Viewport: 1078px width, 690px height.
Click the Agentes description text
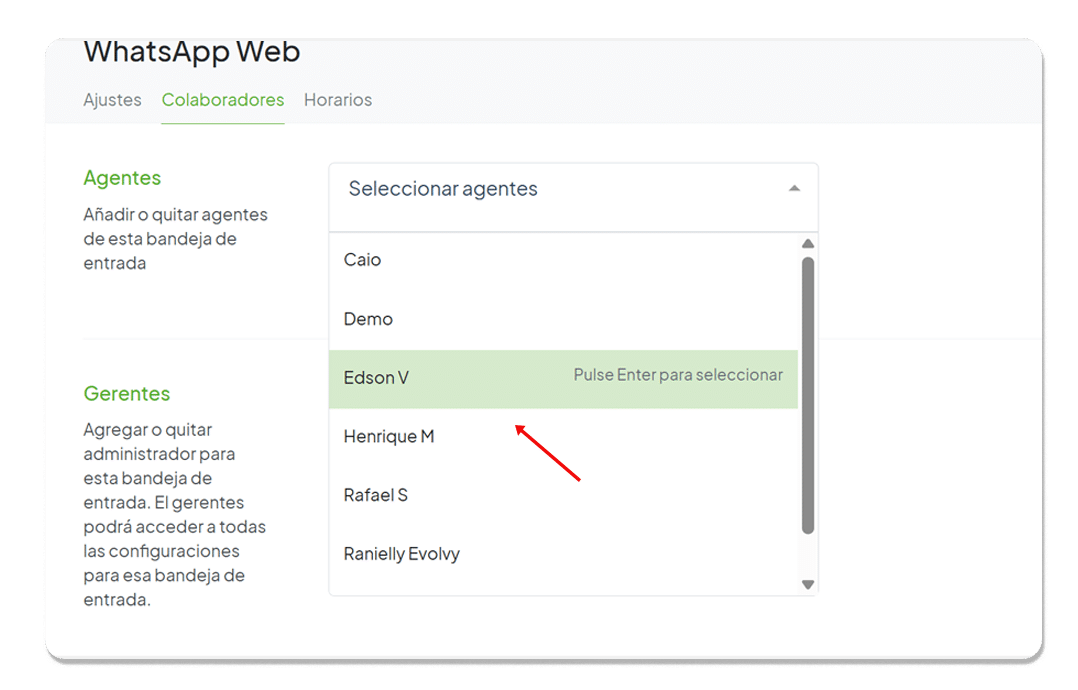point(175,239)
